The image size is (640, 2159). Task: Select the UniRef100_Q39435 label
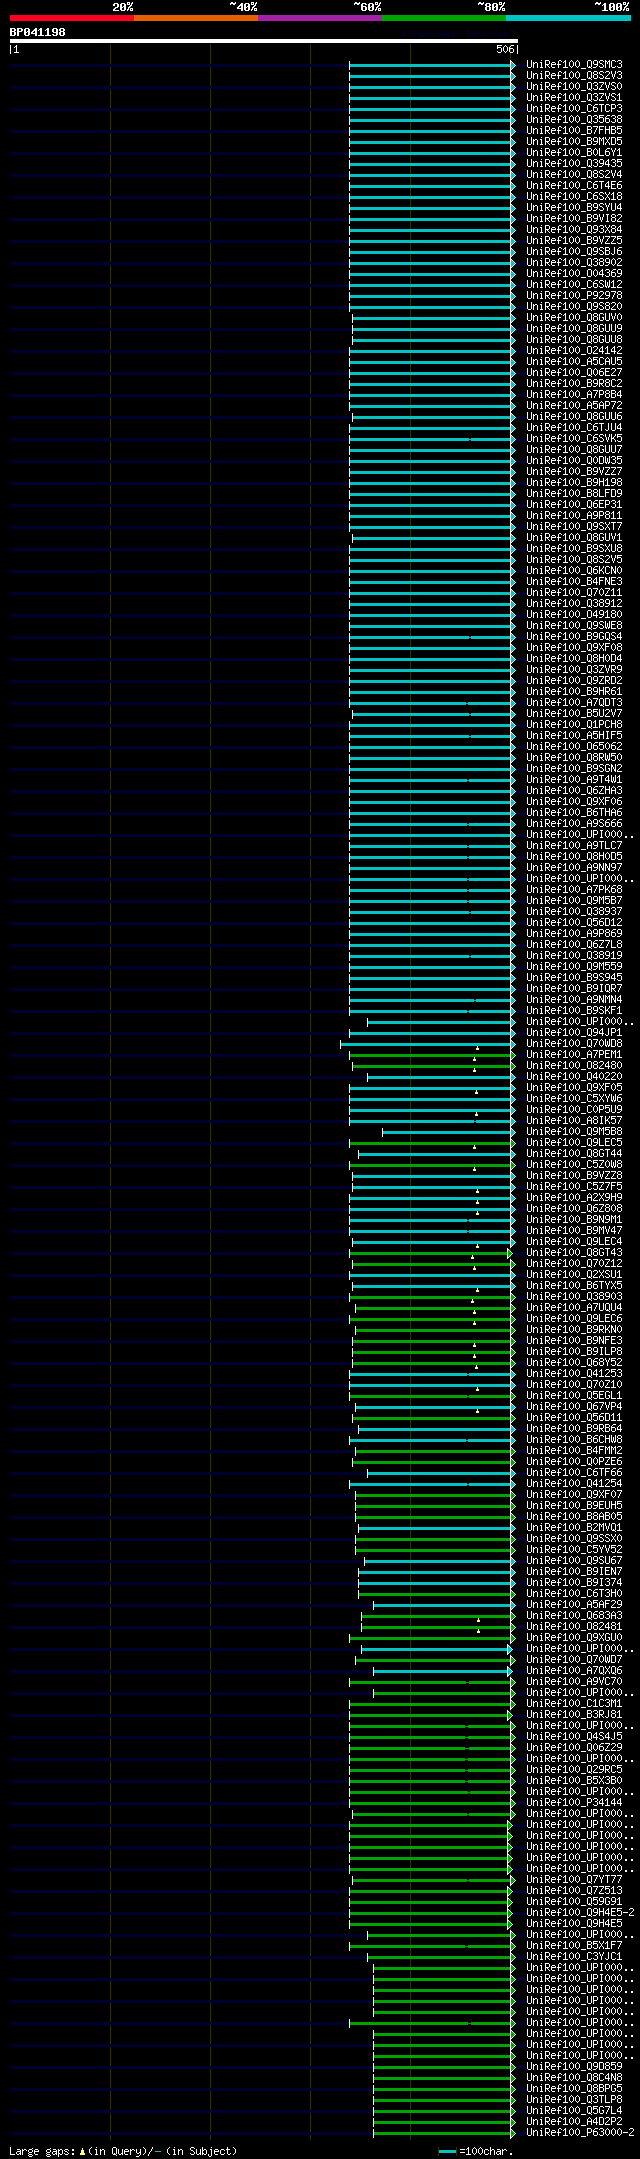pos(574,163)
